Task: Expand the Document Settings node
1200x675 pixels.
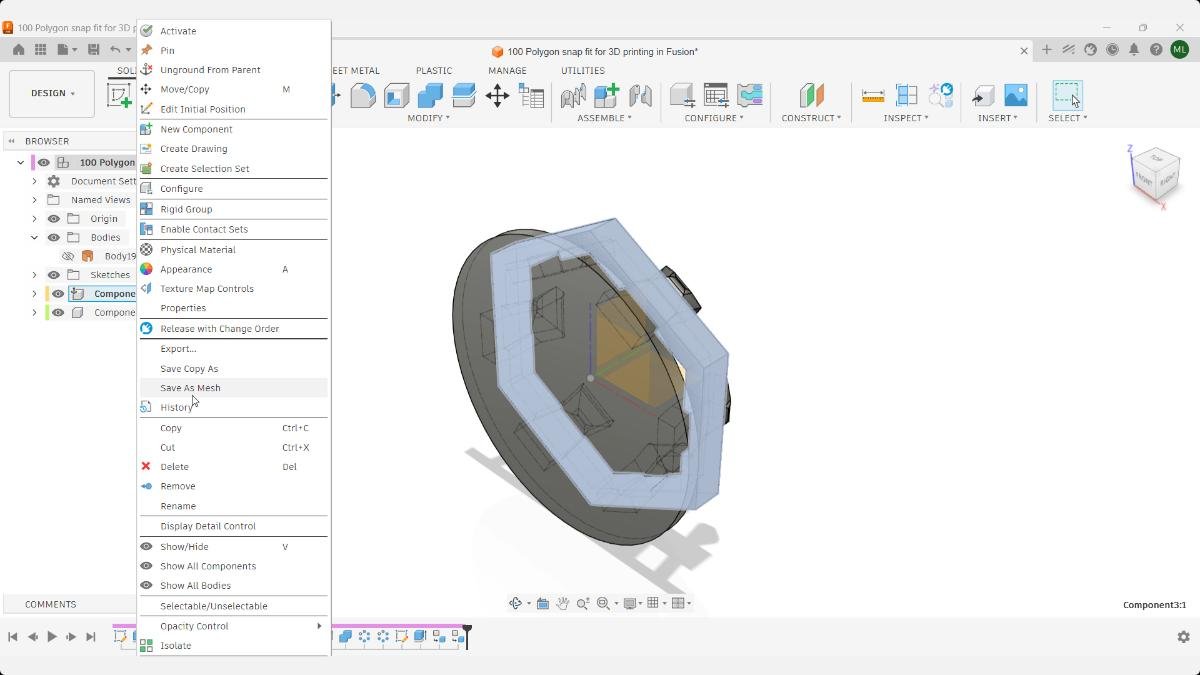Action: click(34, 181)
